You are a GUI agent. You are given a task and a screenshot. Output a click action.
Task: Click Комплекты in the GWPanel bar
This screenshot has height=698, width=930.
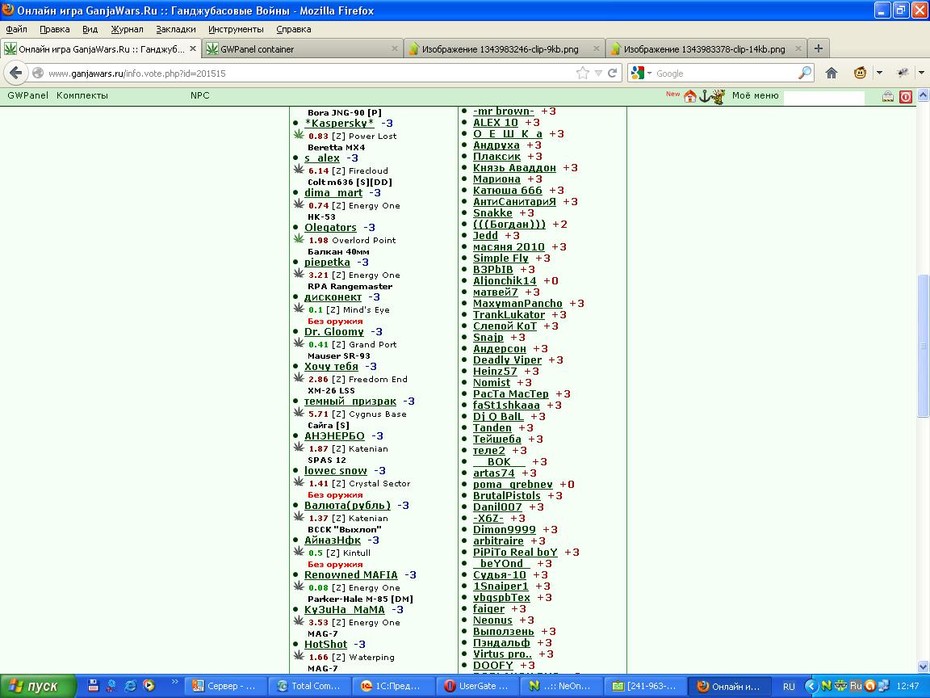[82, 95]
